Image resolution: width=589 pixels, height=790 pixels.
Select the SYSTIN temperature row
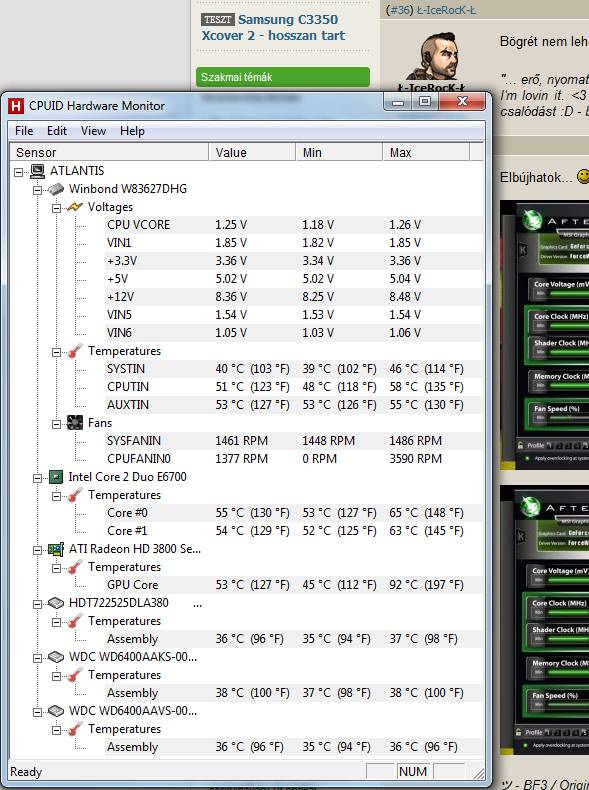(293, 369)
